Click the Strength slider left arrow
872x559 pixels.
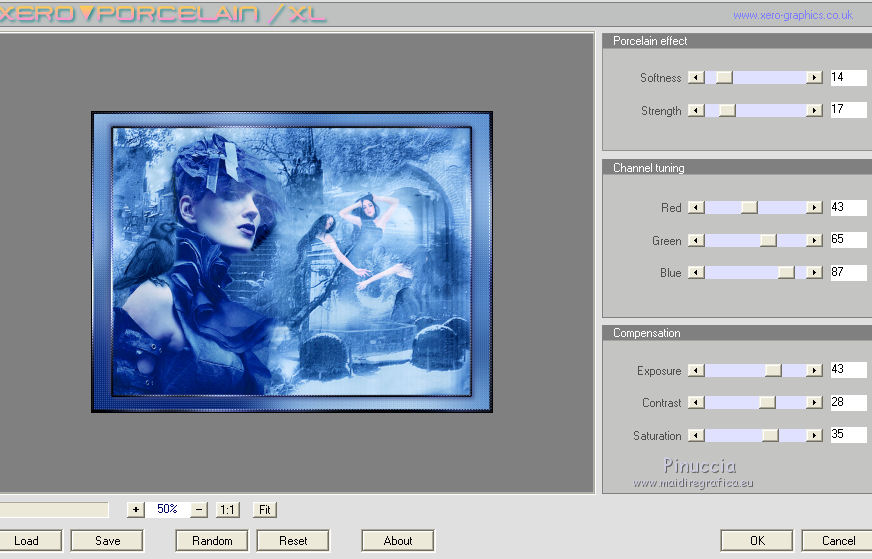tap(696, 110)
